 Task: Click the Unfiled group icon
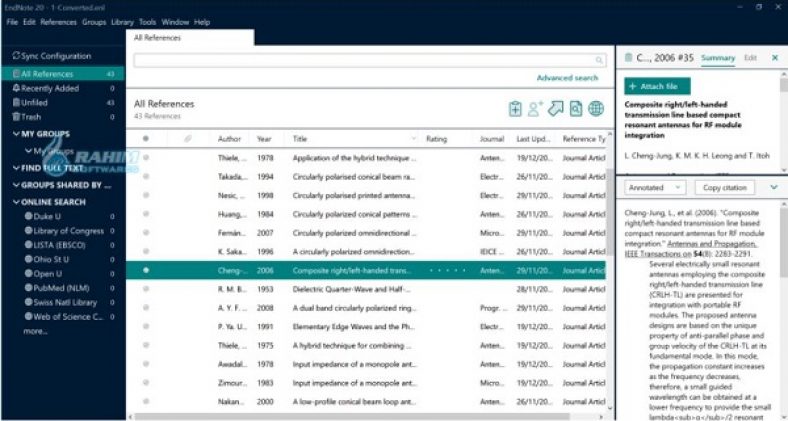pos(16,102)
